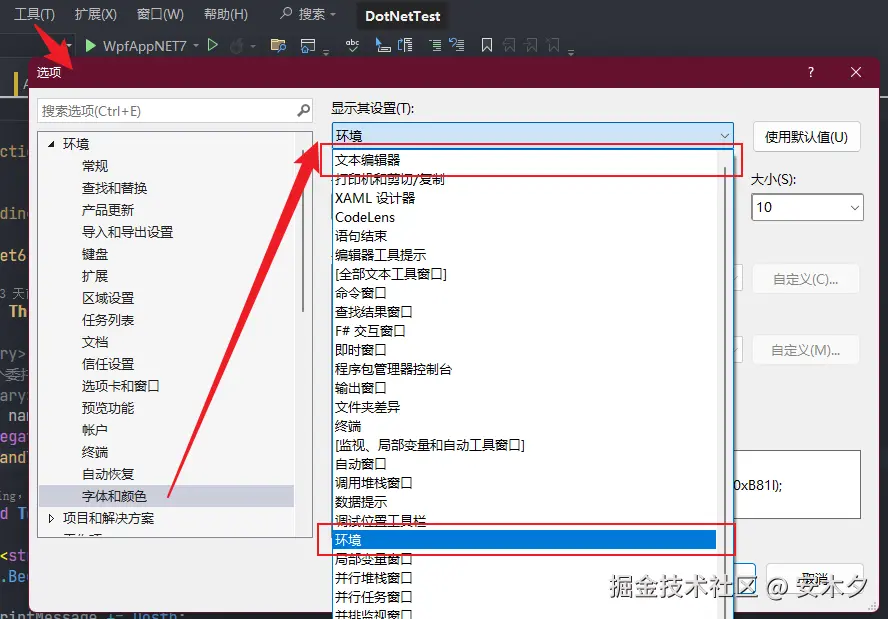Click magnifier icon in options search box
The height and width of the screenshot is (619, 888).
[304, 110]
